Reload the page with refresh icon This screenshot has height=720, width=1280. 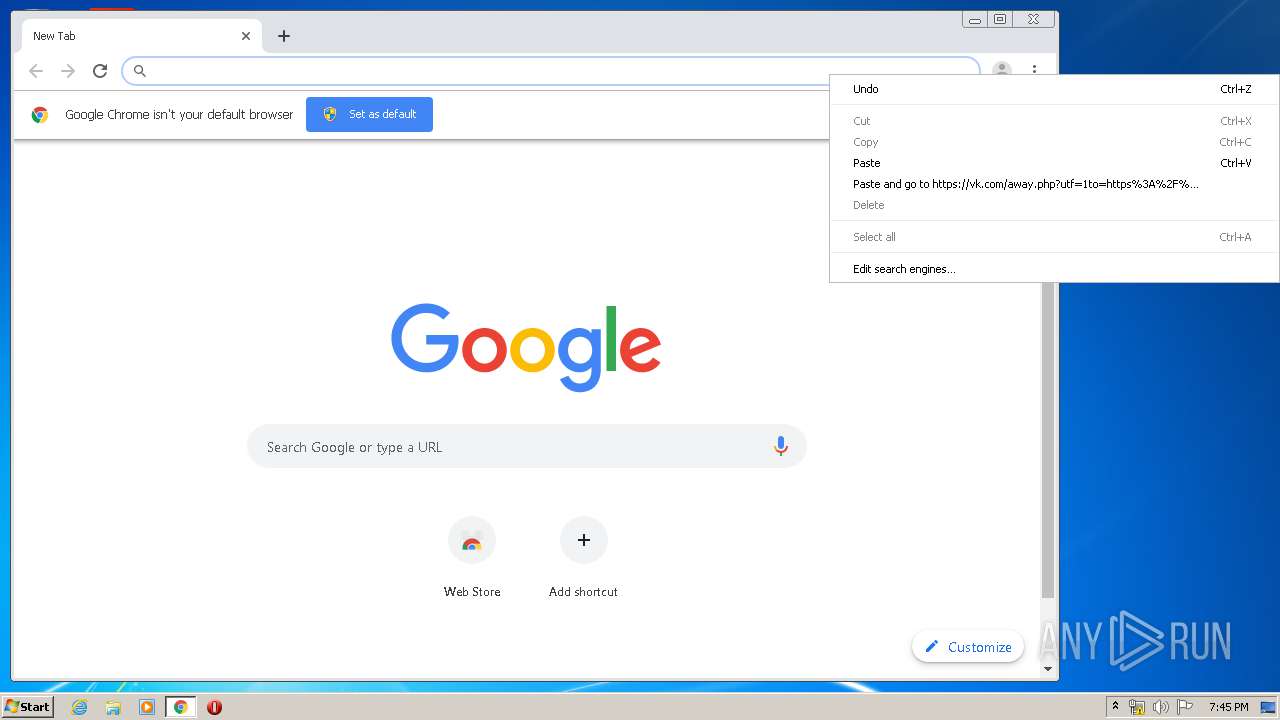coord(100,71)
